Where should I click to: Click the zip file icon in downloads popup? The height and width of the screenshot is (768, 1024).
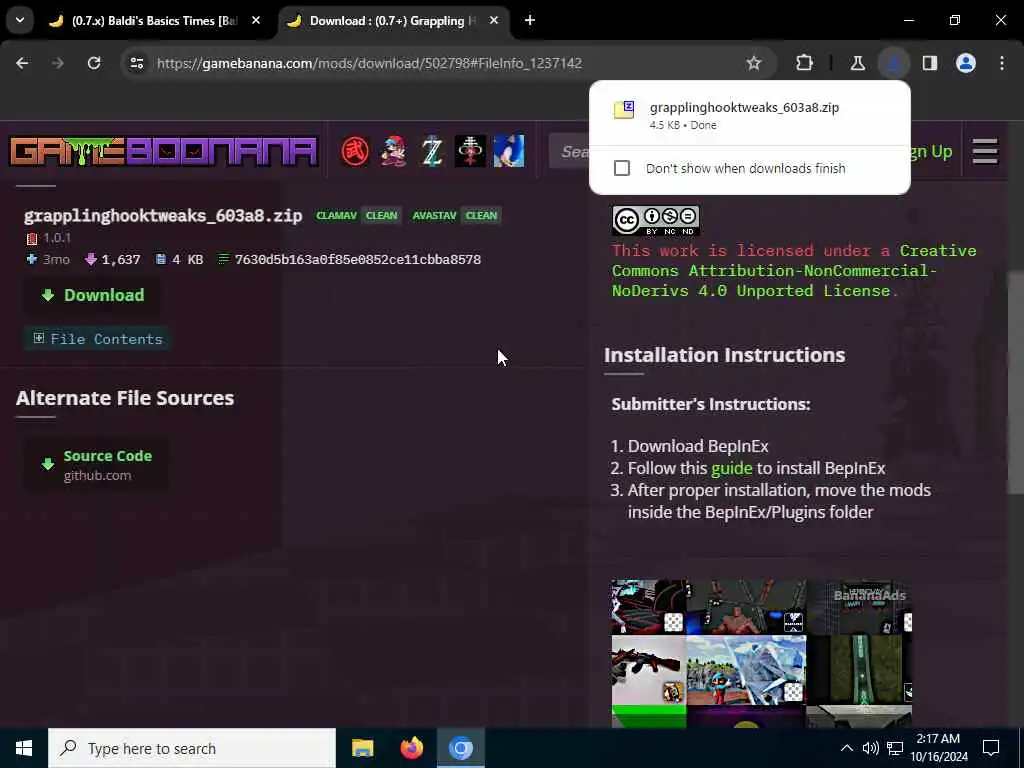coord(624,109)
